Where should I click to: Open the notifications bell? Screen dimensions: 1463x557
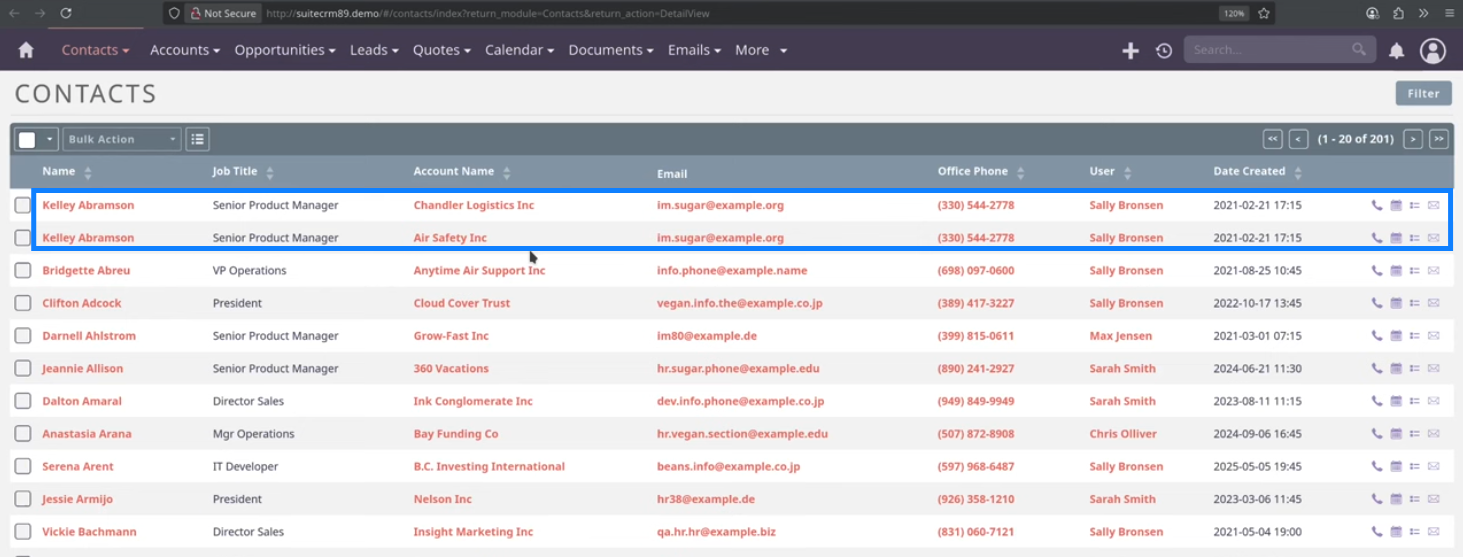tap(1397, 50)
